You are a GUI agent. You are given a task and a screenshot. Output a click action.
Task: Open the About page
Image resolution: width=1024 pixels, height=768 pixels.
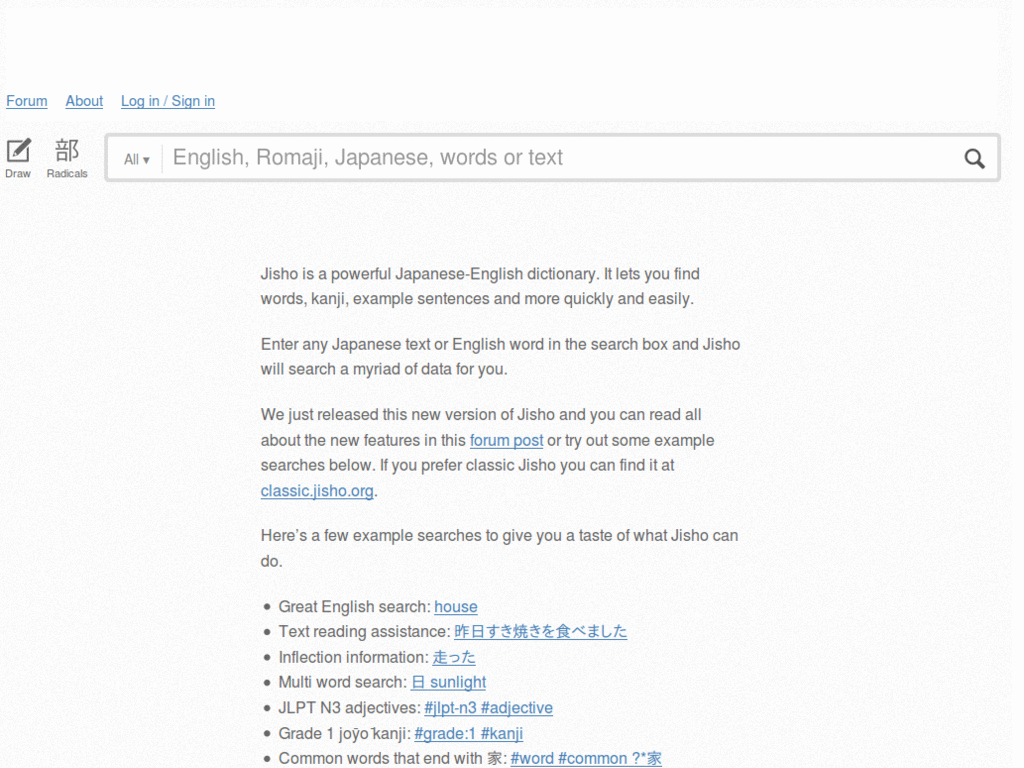(83, 101)
